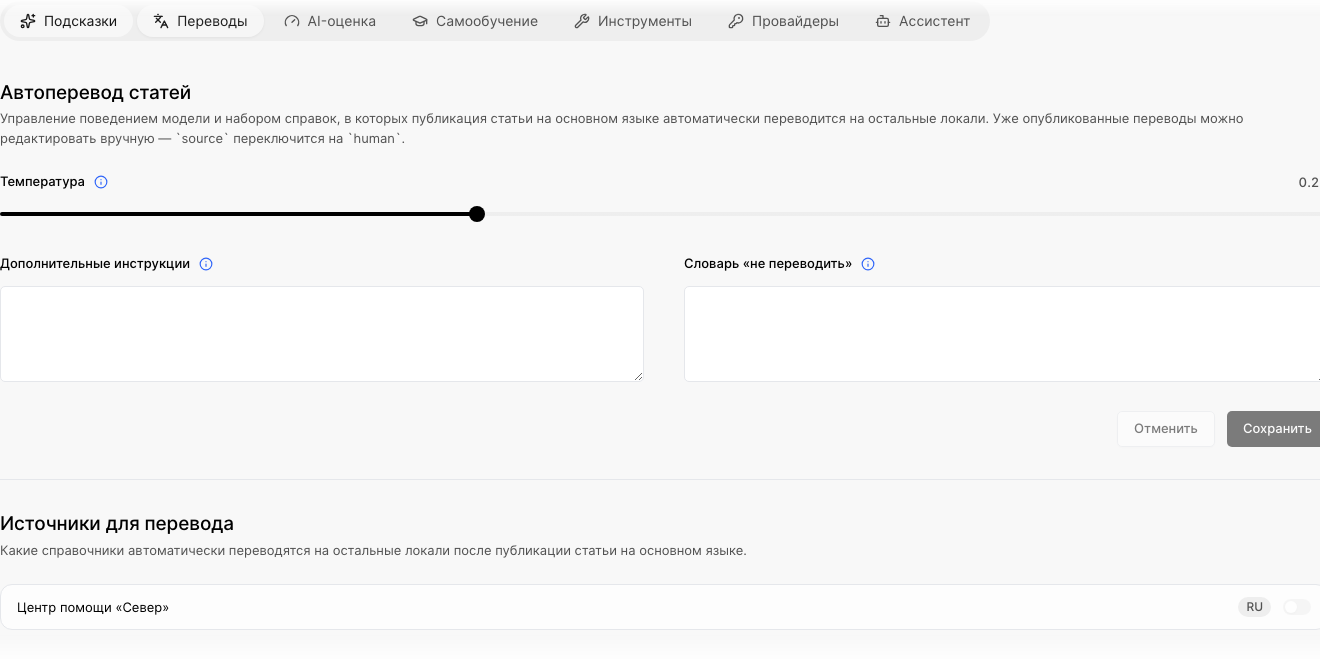Screen dimensions: 1320x660
Task: Click the Источники для перевода heading
Action: pyautogui.click(x=117, y=523)
